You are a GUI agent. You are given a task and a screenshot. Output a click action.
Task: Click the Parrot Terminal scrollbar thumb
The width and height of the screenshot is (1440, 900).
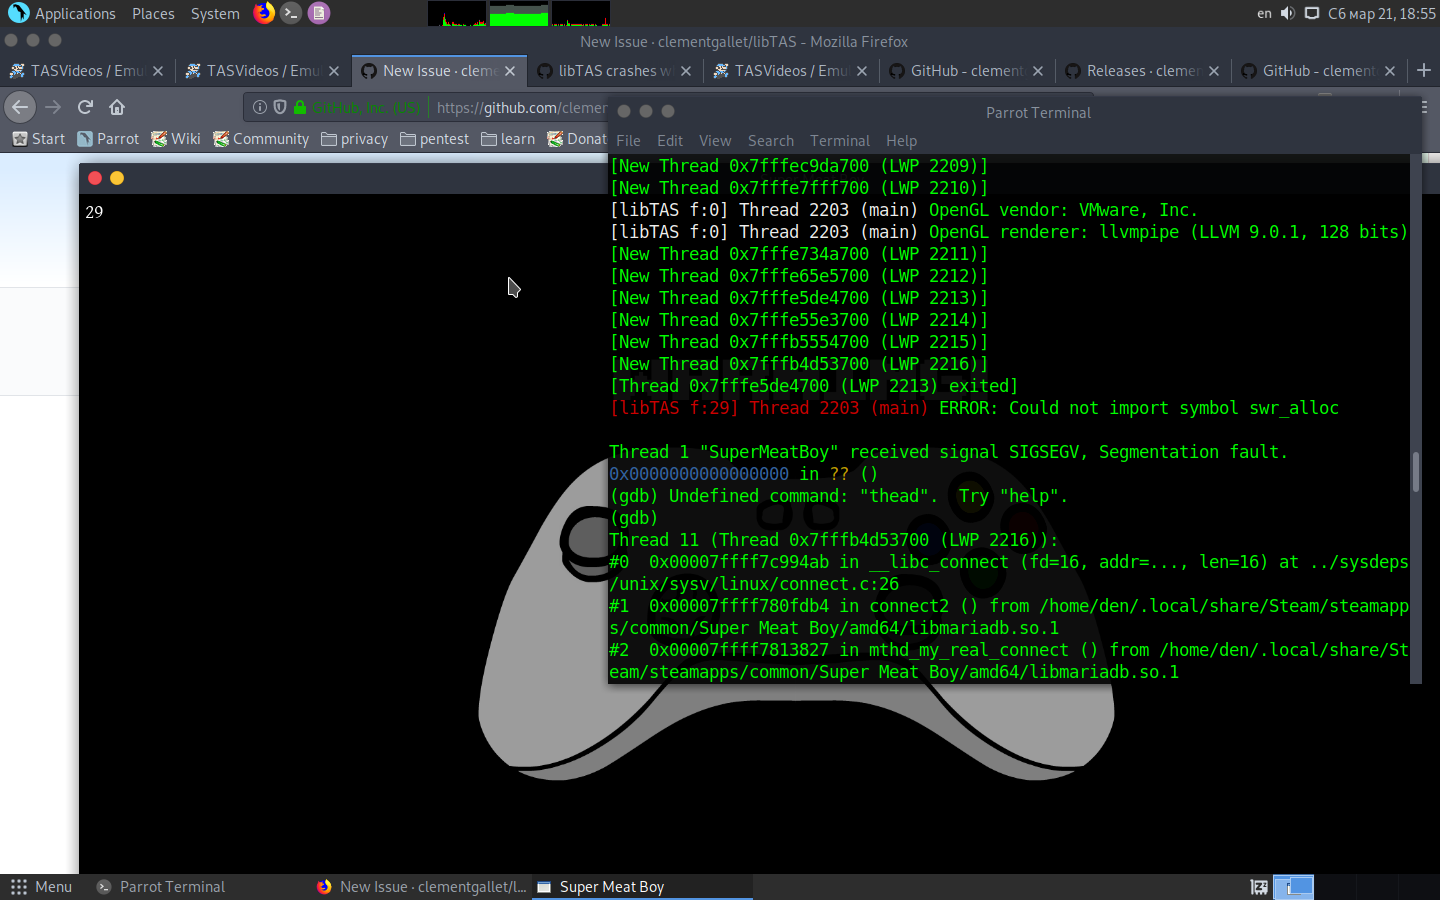click(x=1416, y=472)
